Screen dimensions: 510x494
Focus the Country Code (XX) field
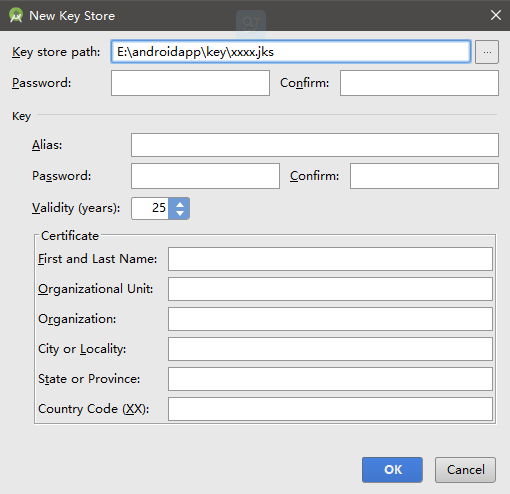[x=330, y=409]
